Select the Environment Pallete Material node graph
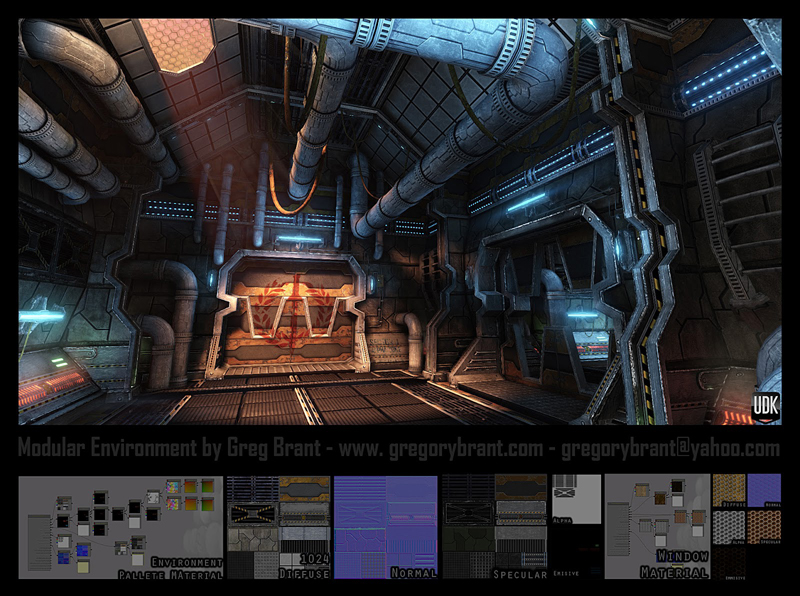 click(120, 527)
